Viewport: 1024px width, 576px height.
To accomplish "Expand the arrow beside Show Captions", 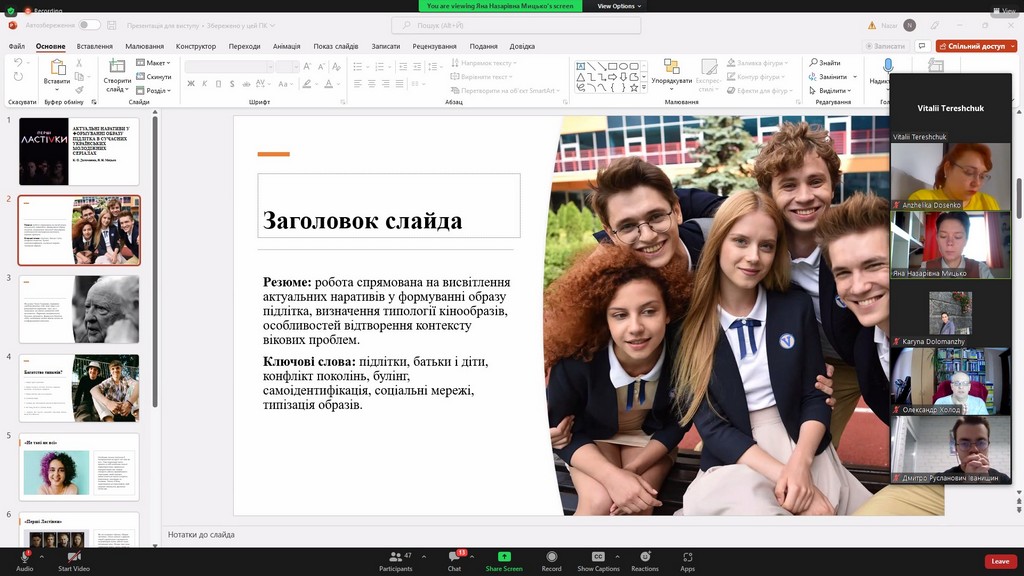I will coord(619,555).
